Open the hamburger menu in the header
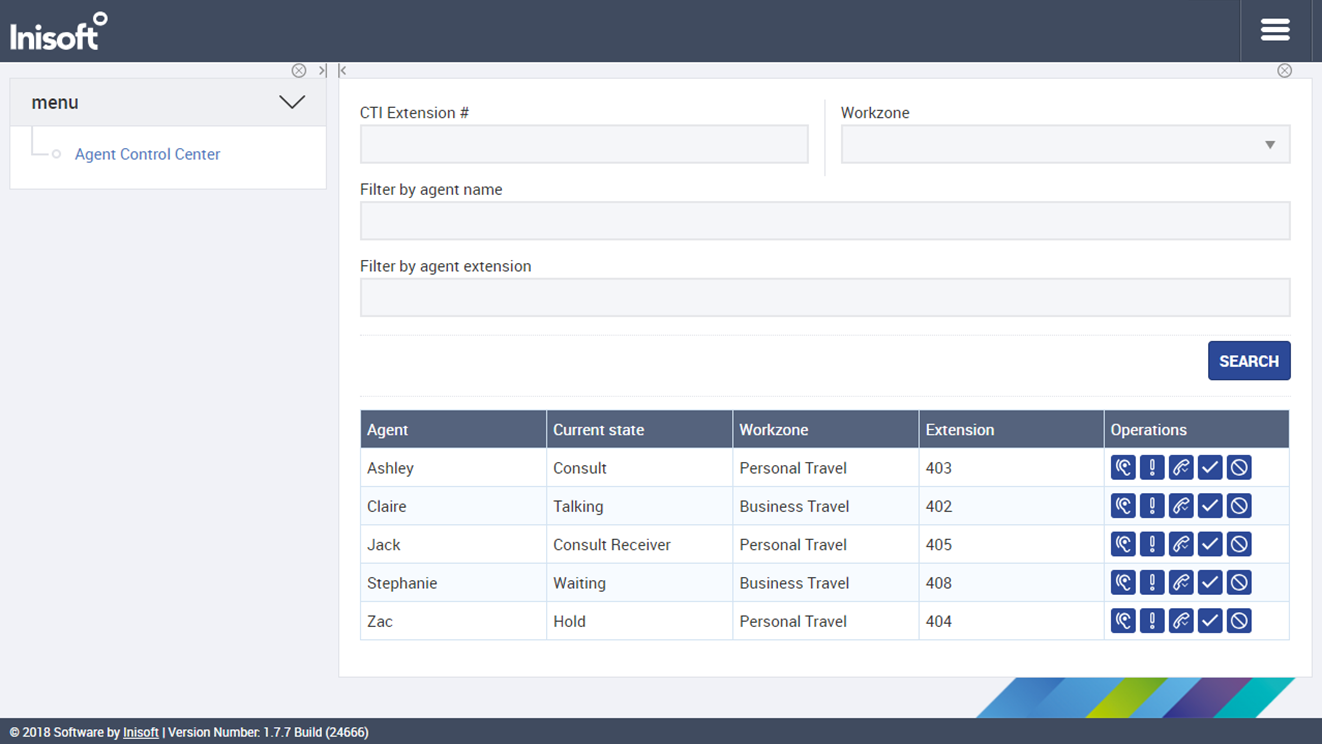The width and height of the screenshot is (1322, 744). pos(1275,30)
